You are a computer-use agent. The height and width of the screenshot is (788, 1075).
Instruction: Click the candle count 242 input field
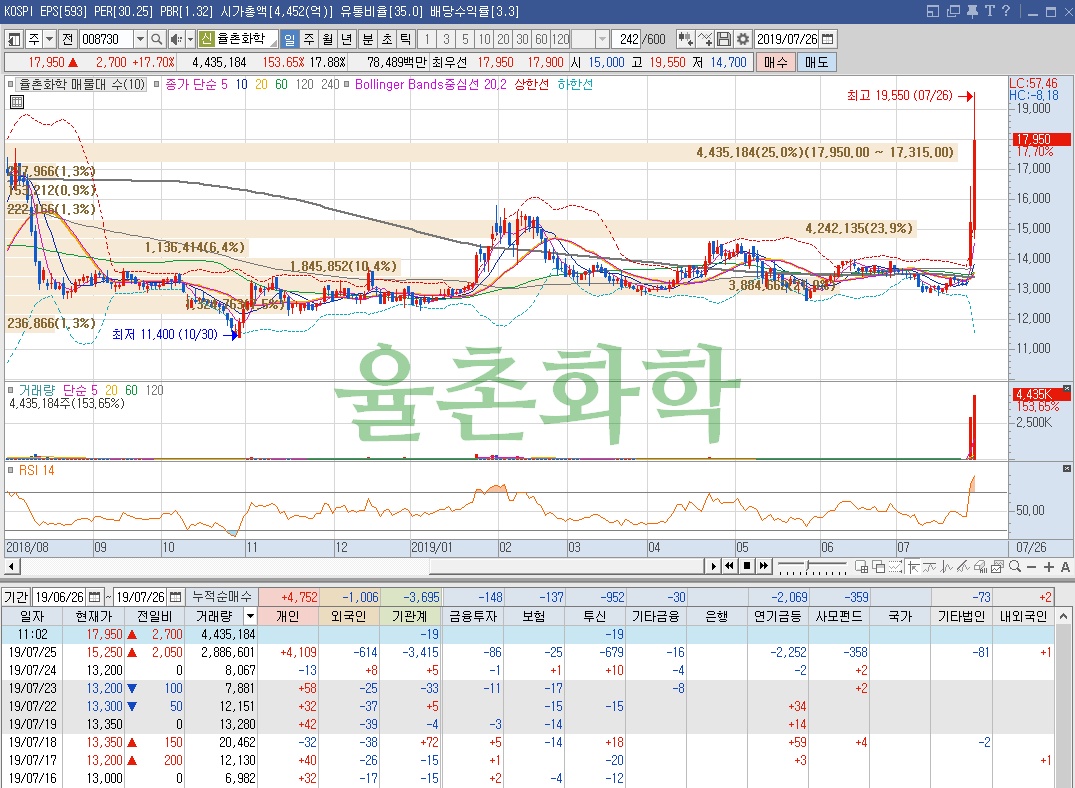coord(627,39)
